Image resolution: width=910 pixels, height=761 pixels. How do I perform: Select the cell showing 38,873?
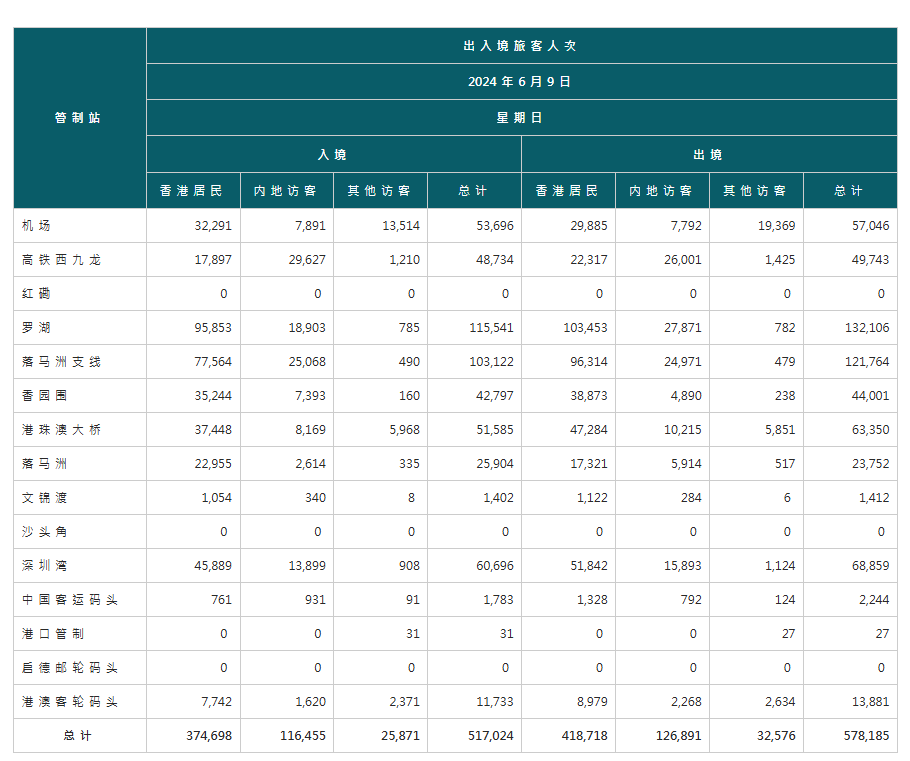568,396
